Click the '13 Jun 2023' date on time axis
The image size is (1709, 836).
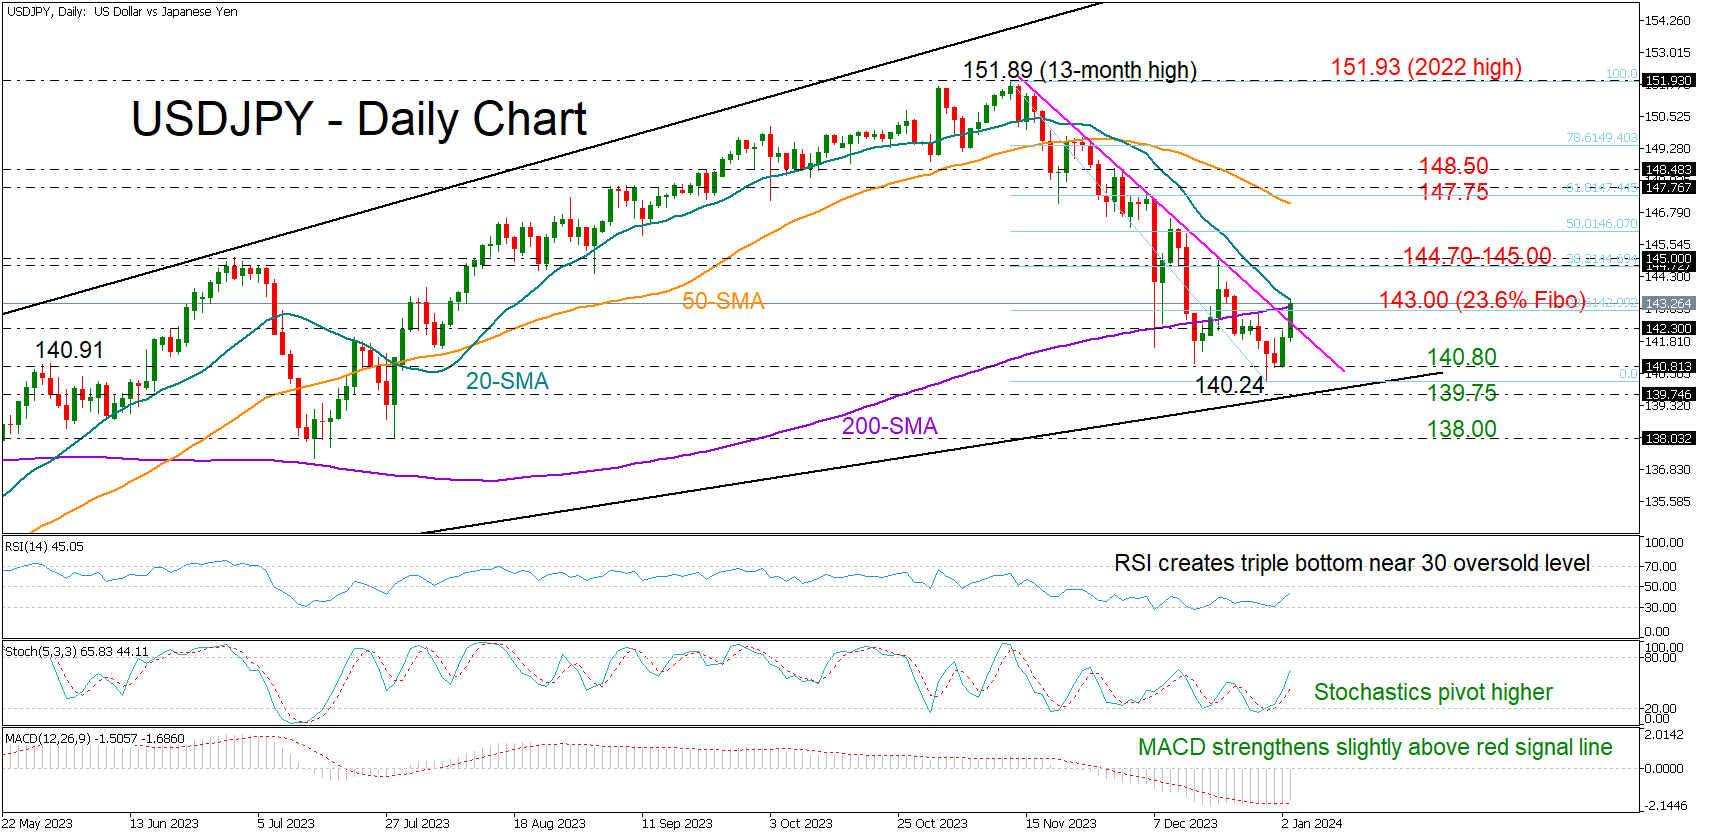pos(164,824)
